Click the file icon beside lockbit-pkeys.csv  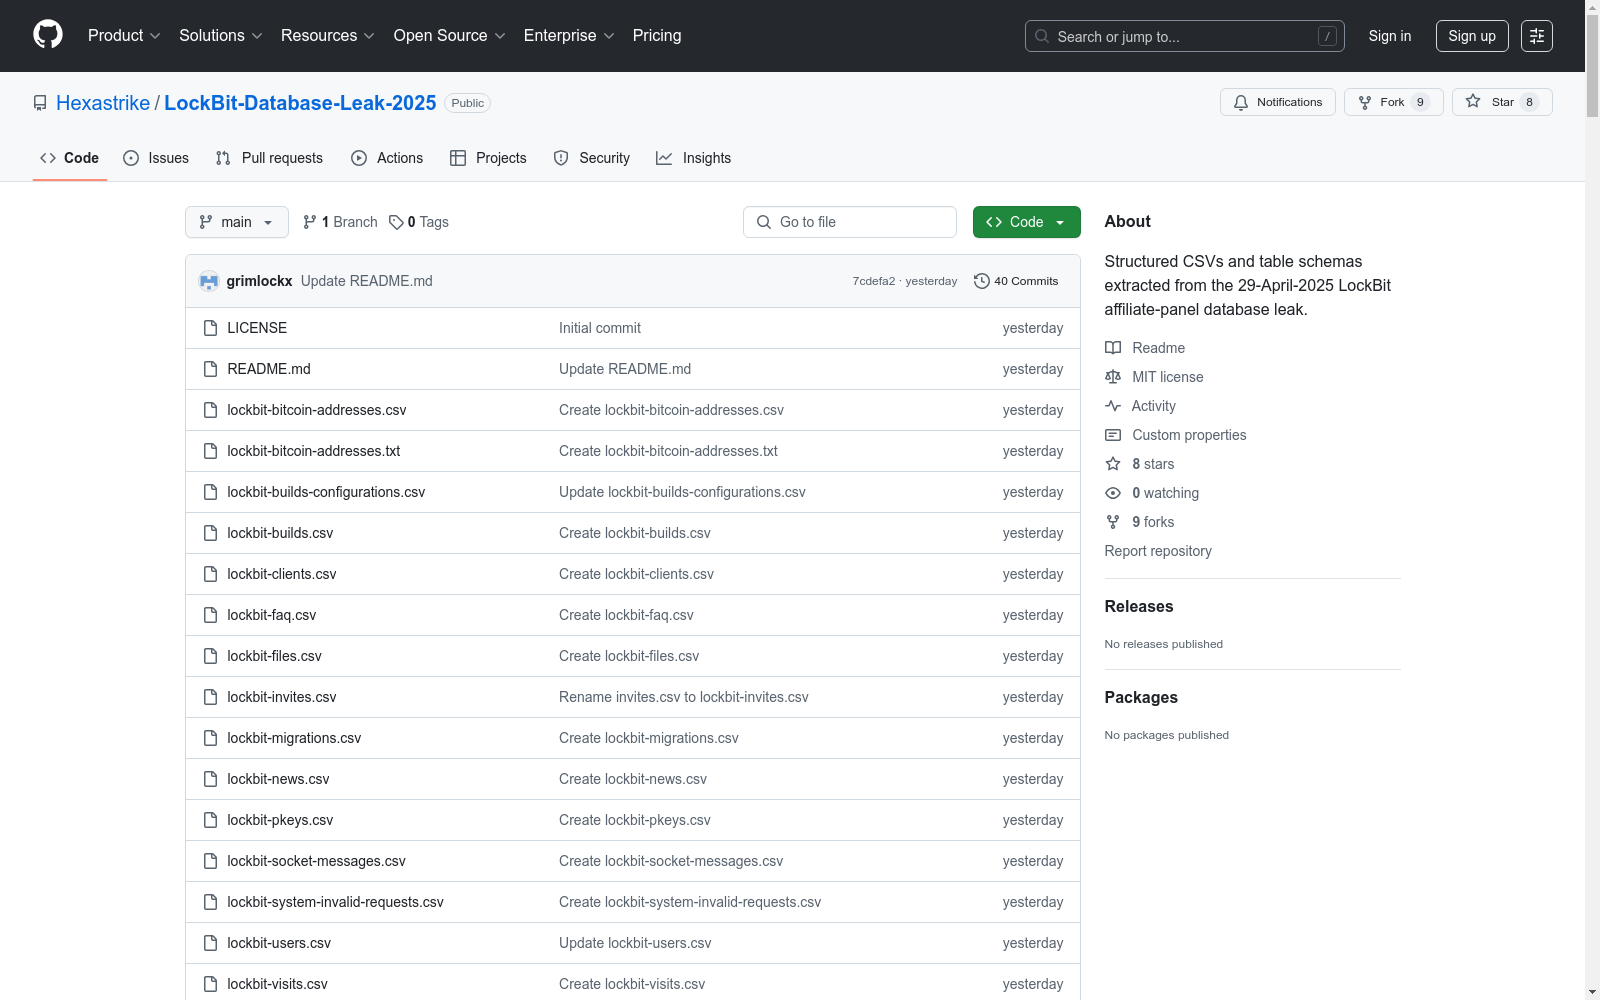point(210,820)
